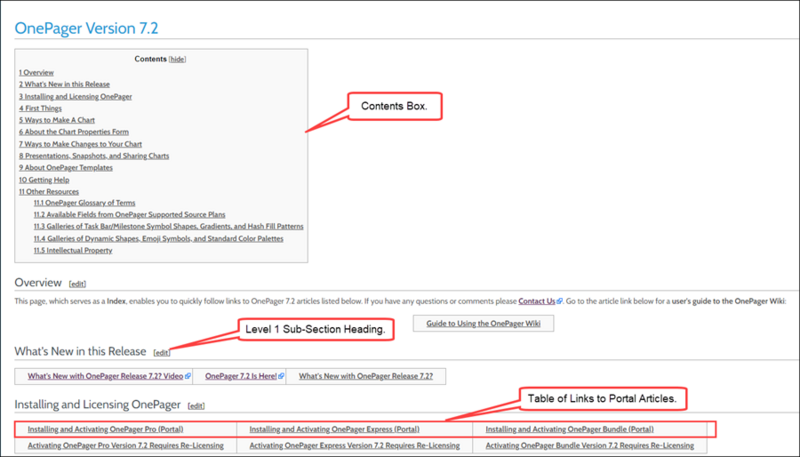Image resolution: width=800 pixels, height=457 pixels.
Task: Select Getting Help in the contents
Action: tap(44, 180)
